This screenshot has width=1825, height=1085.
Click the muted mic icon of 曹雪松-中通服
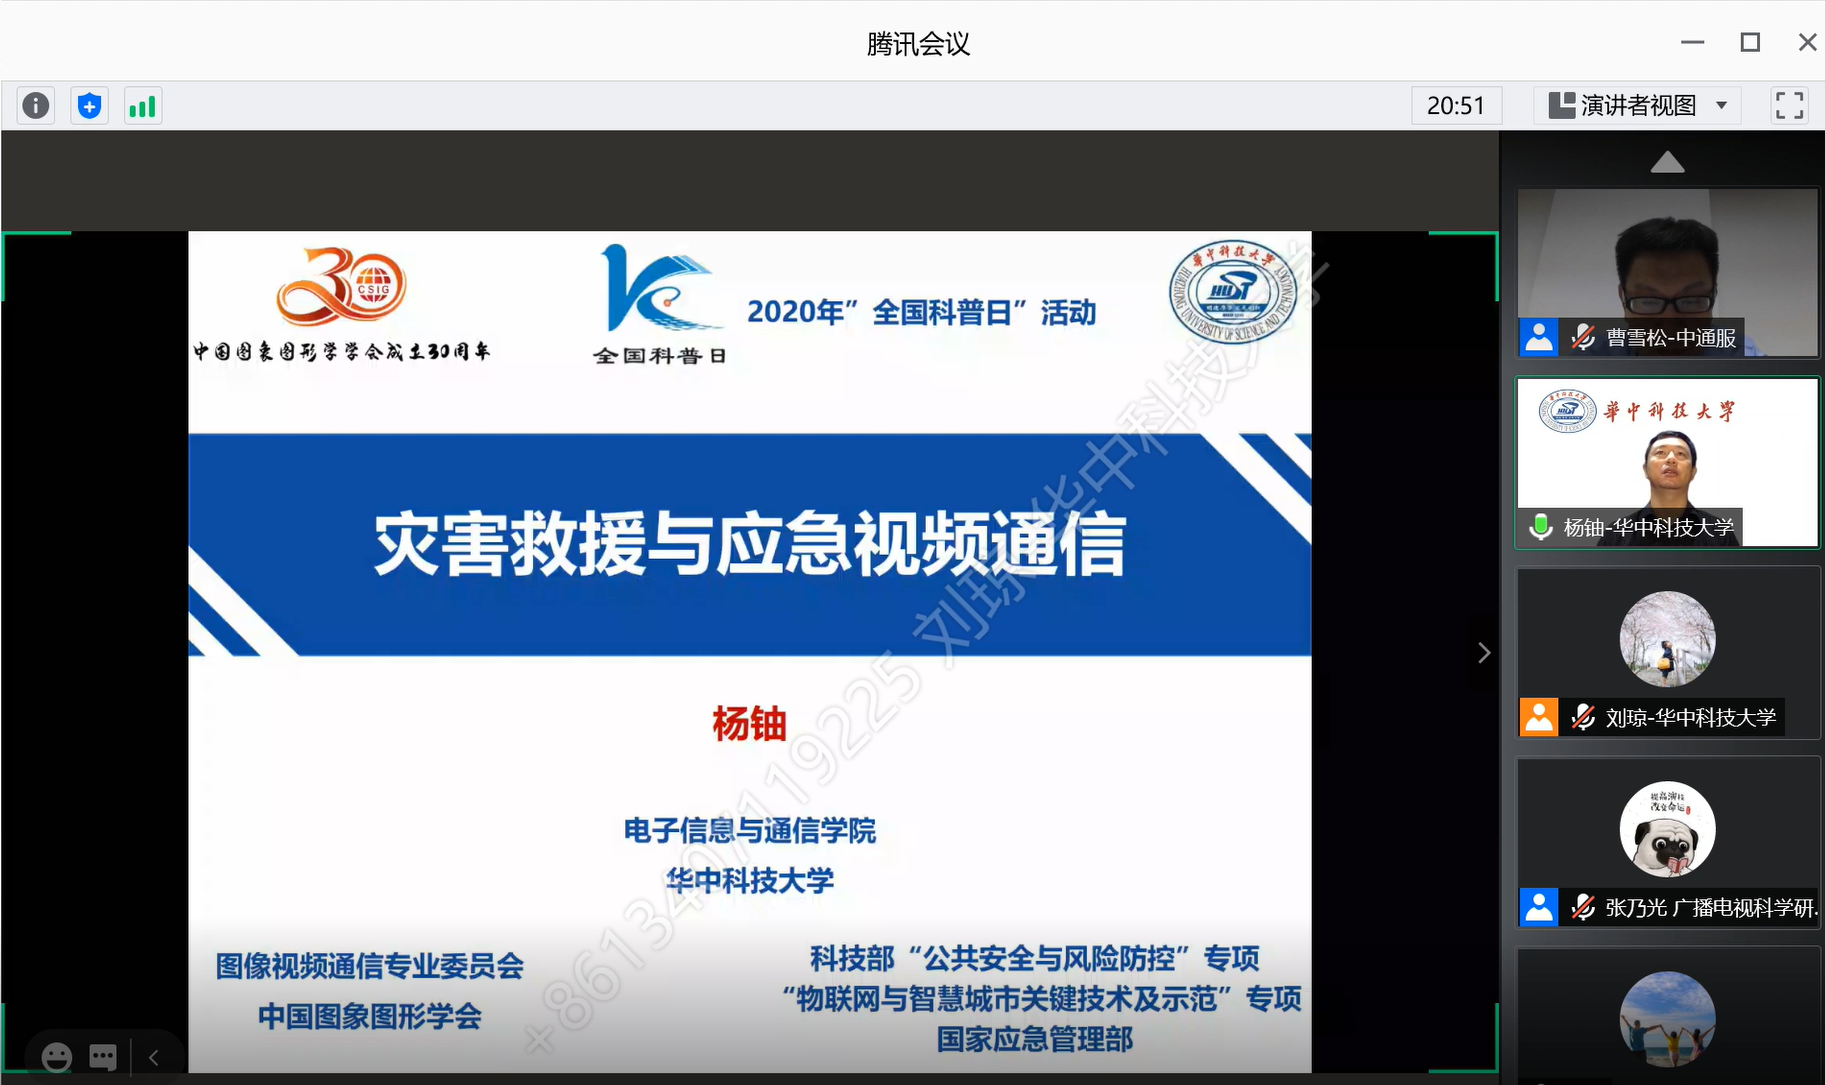pos(1582,338)
